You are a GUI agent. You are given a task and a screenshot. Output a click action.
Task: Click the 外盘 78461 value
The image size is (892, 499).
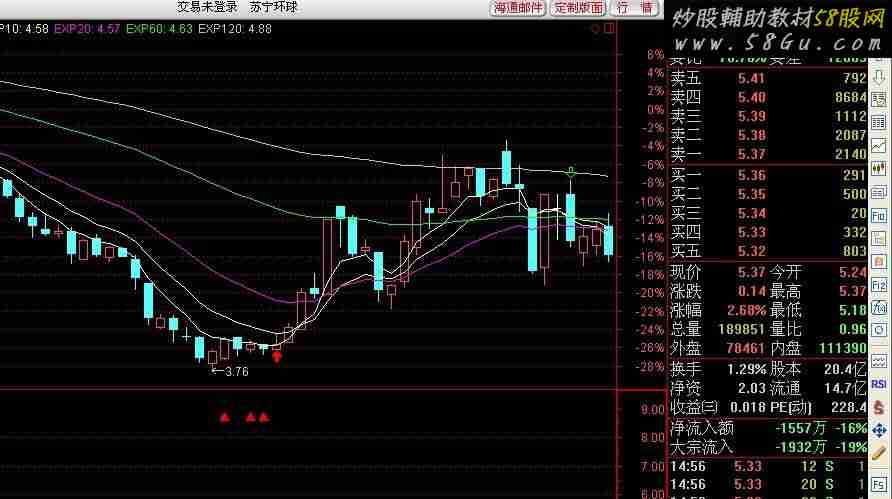click(x=746, y=348)
